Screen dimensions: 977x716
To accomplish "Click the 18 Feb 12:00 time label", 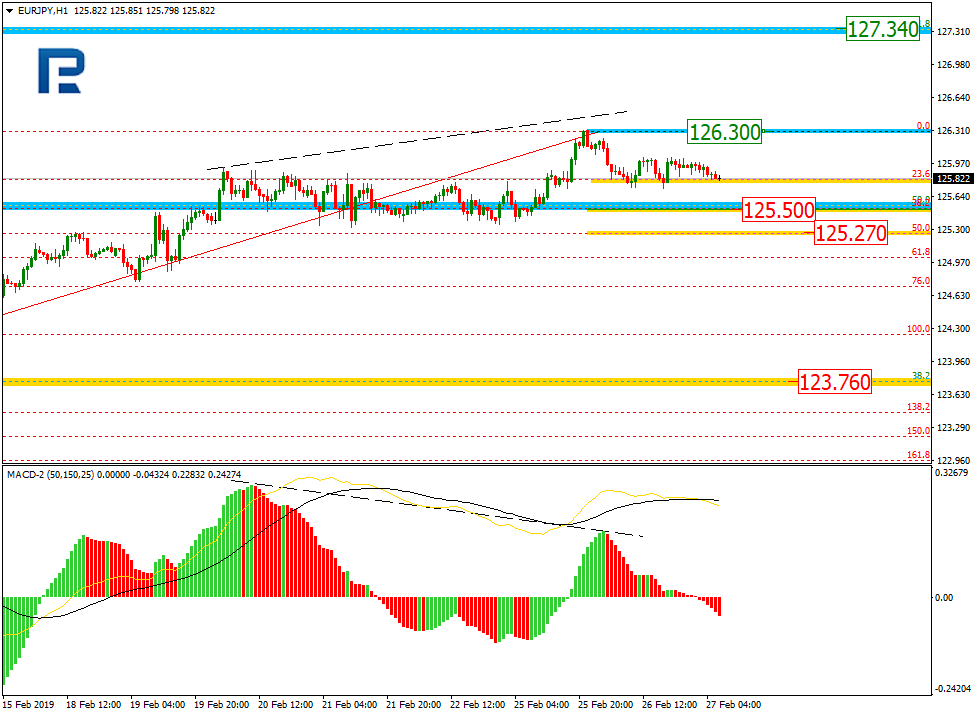I will [x=93, y=705].
